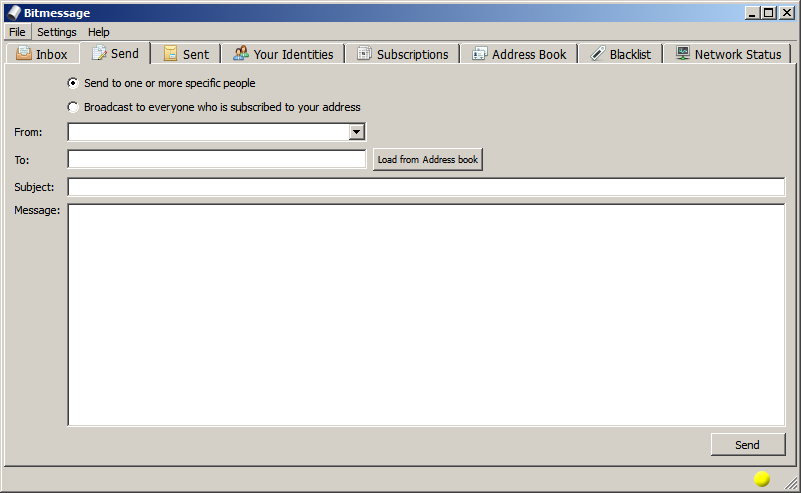Open the Help menu
801x493 pixels.
coord(99,32)
